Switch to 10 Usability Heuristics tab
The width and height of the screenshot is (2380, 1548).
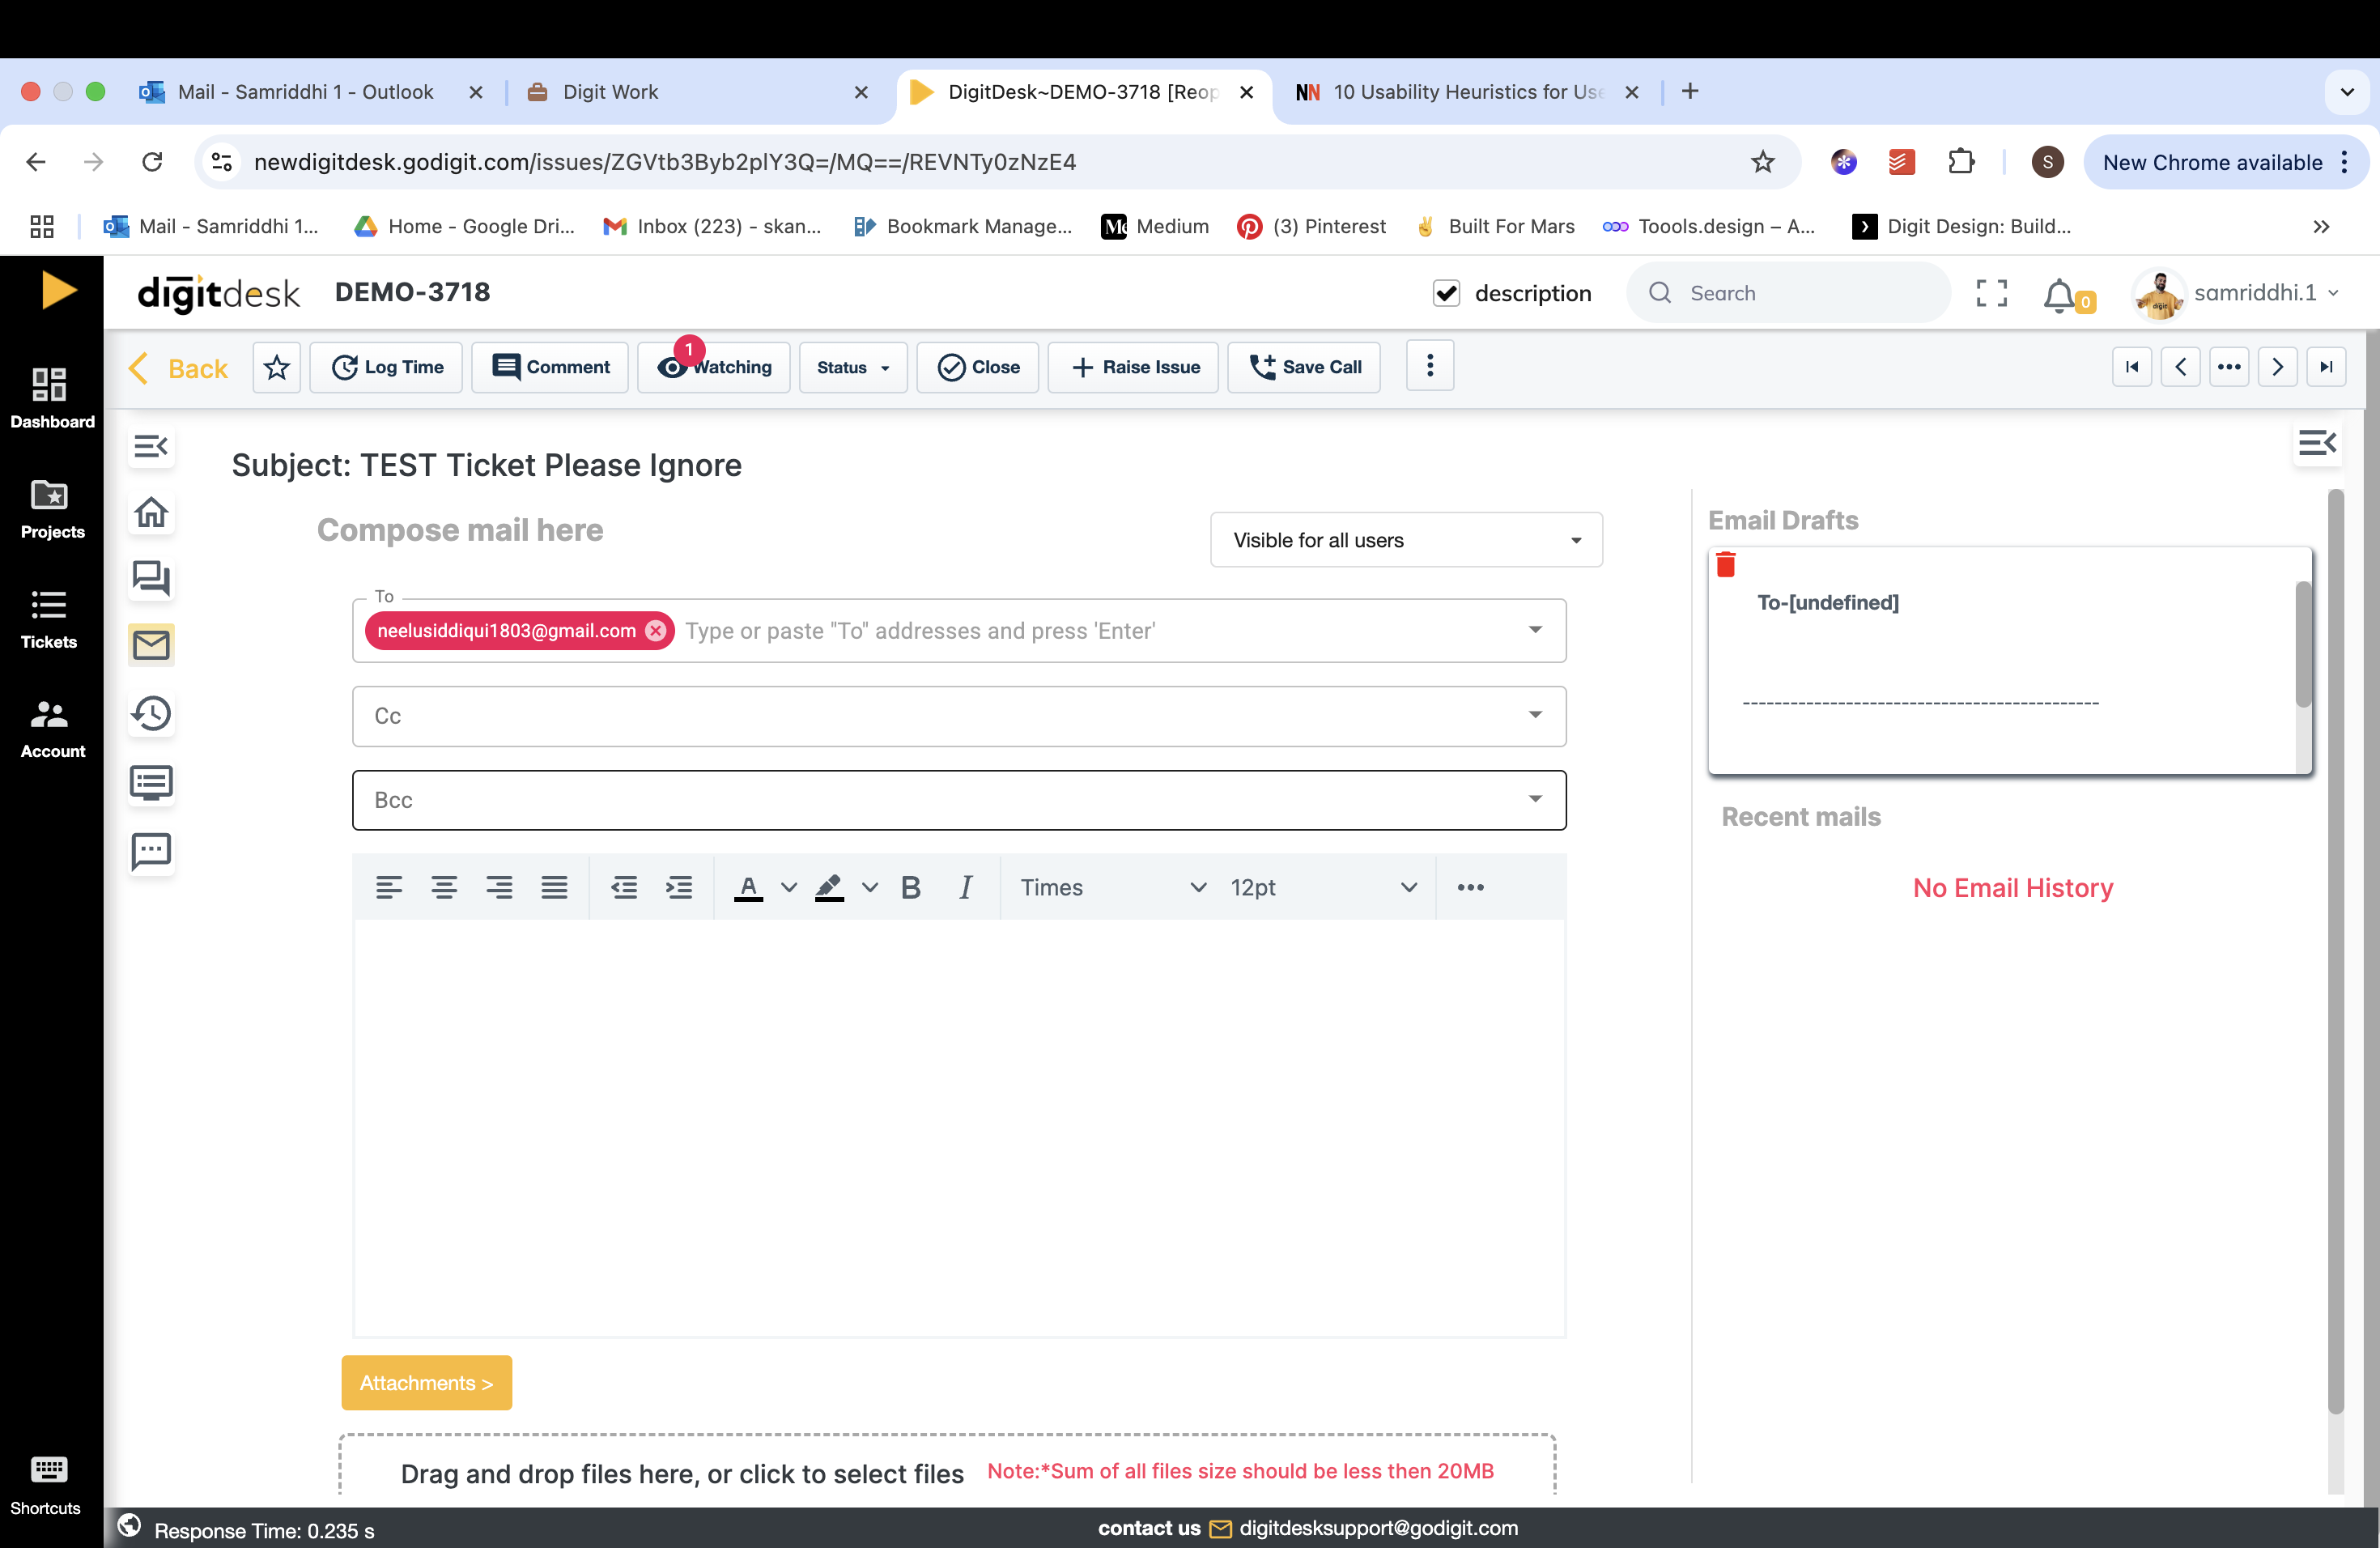click(x=1467, y=92)
